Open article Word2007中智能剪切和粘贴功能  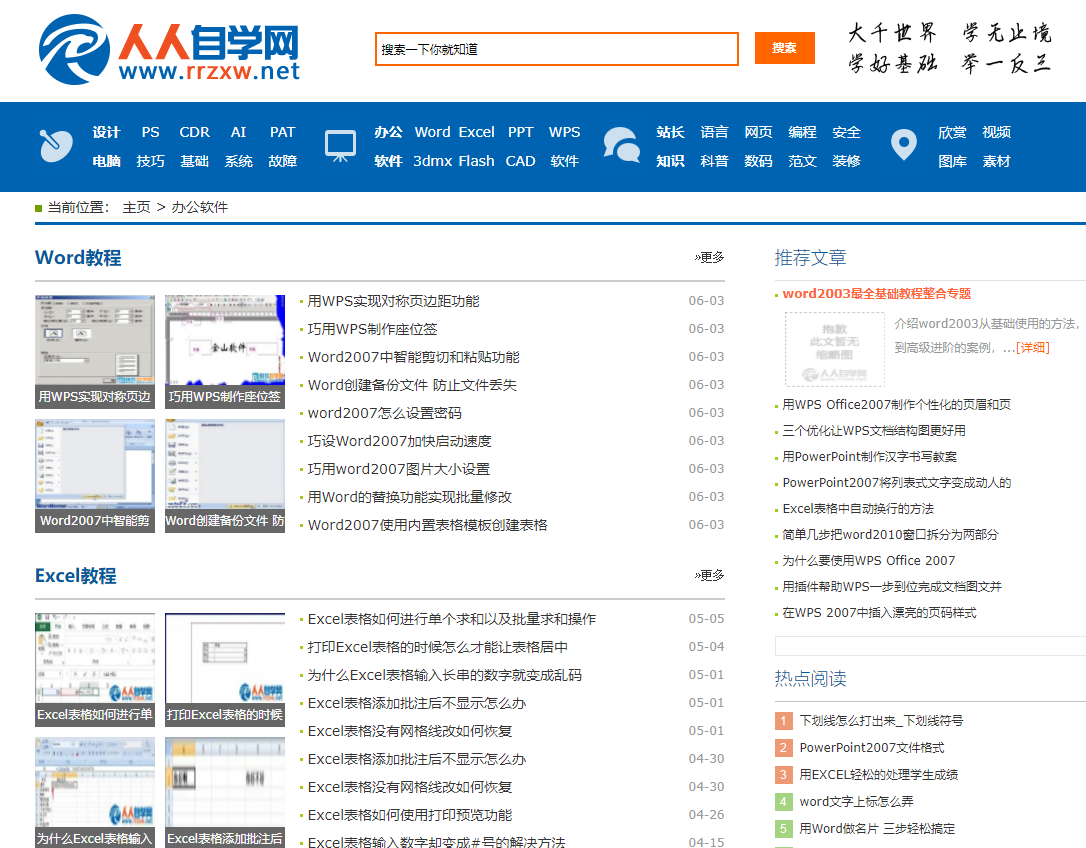click(x=413, y=357)
